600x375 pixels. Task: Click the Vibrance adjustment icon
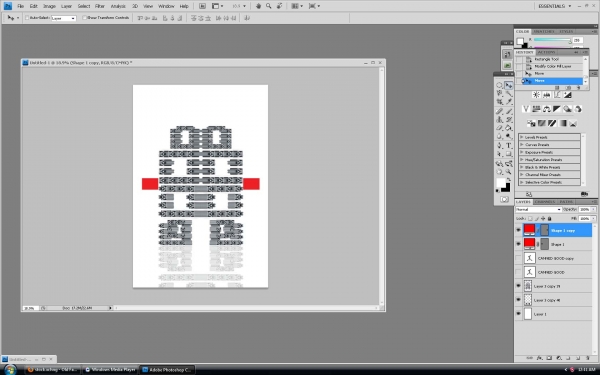coord(526,109)
